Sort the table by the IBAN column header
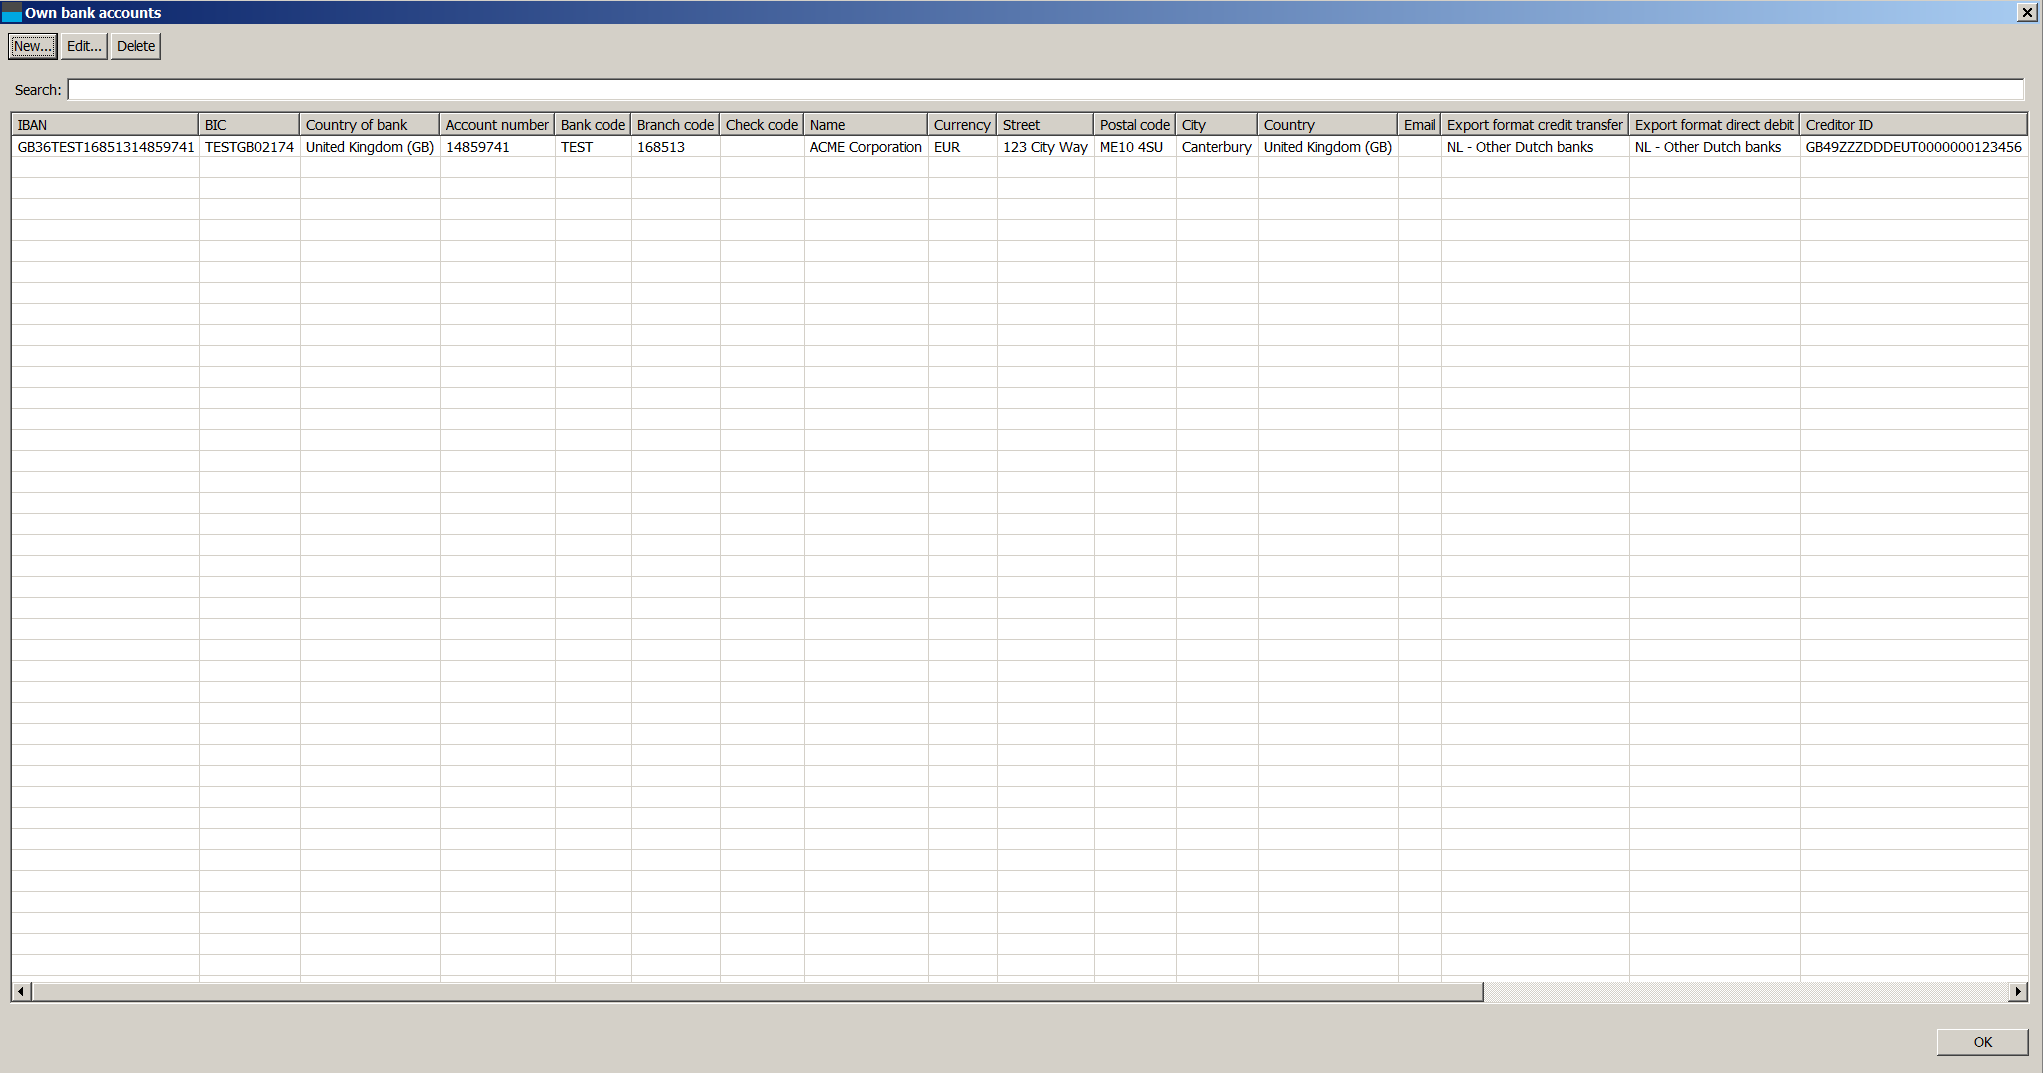The height and width of the screenshot is (1073, 2043). point(104,124)
